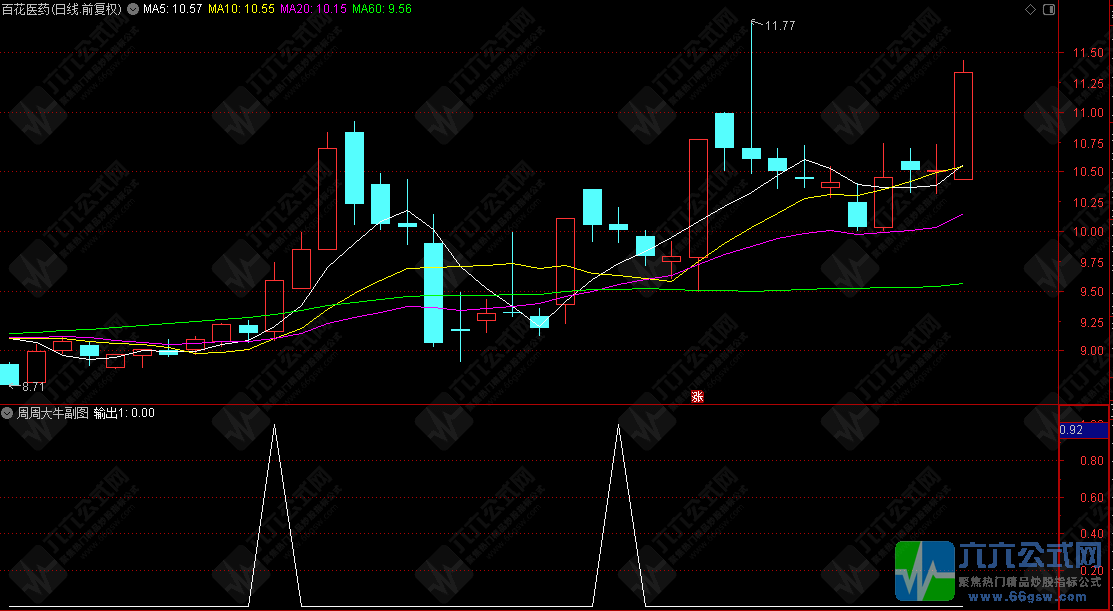The height and width of the screenshot is (611, 1113).
Task: Click the diamond icon above the price axis
Action: coord(1030,9)
